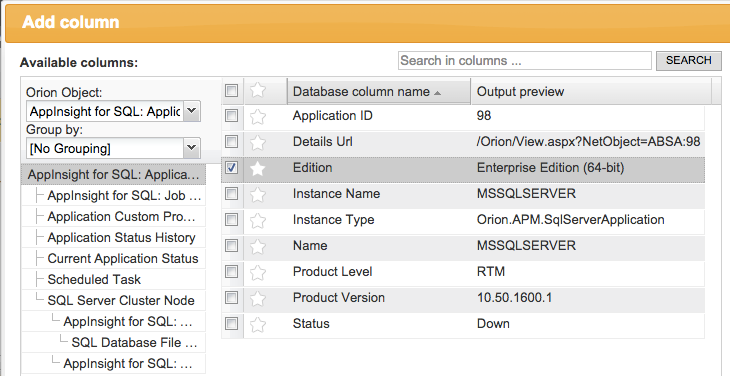Click the Product Level column name
The width and height of the screenshot is (730, 376).
click(x=332, y=272)
